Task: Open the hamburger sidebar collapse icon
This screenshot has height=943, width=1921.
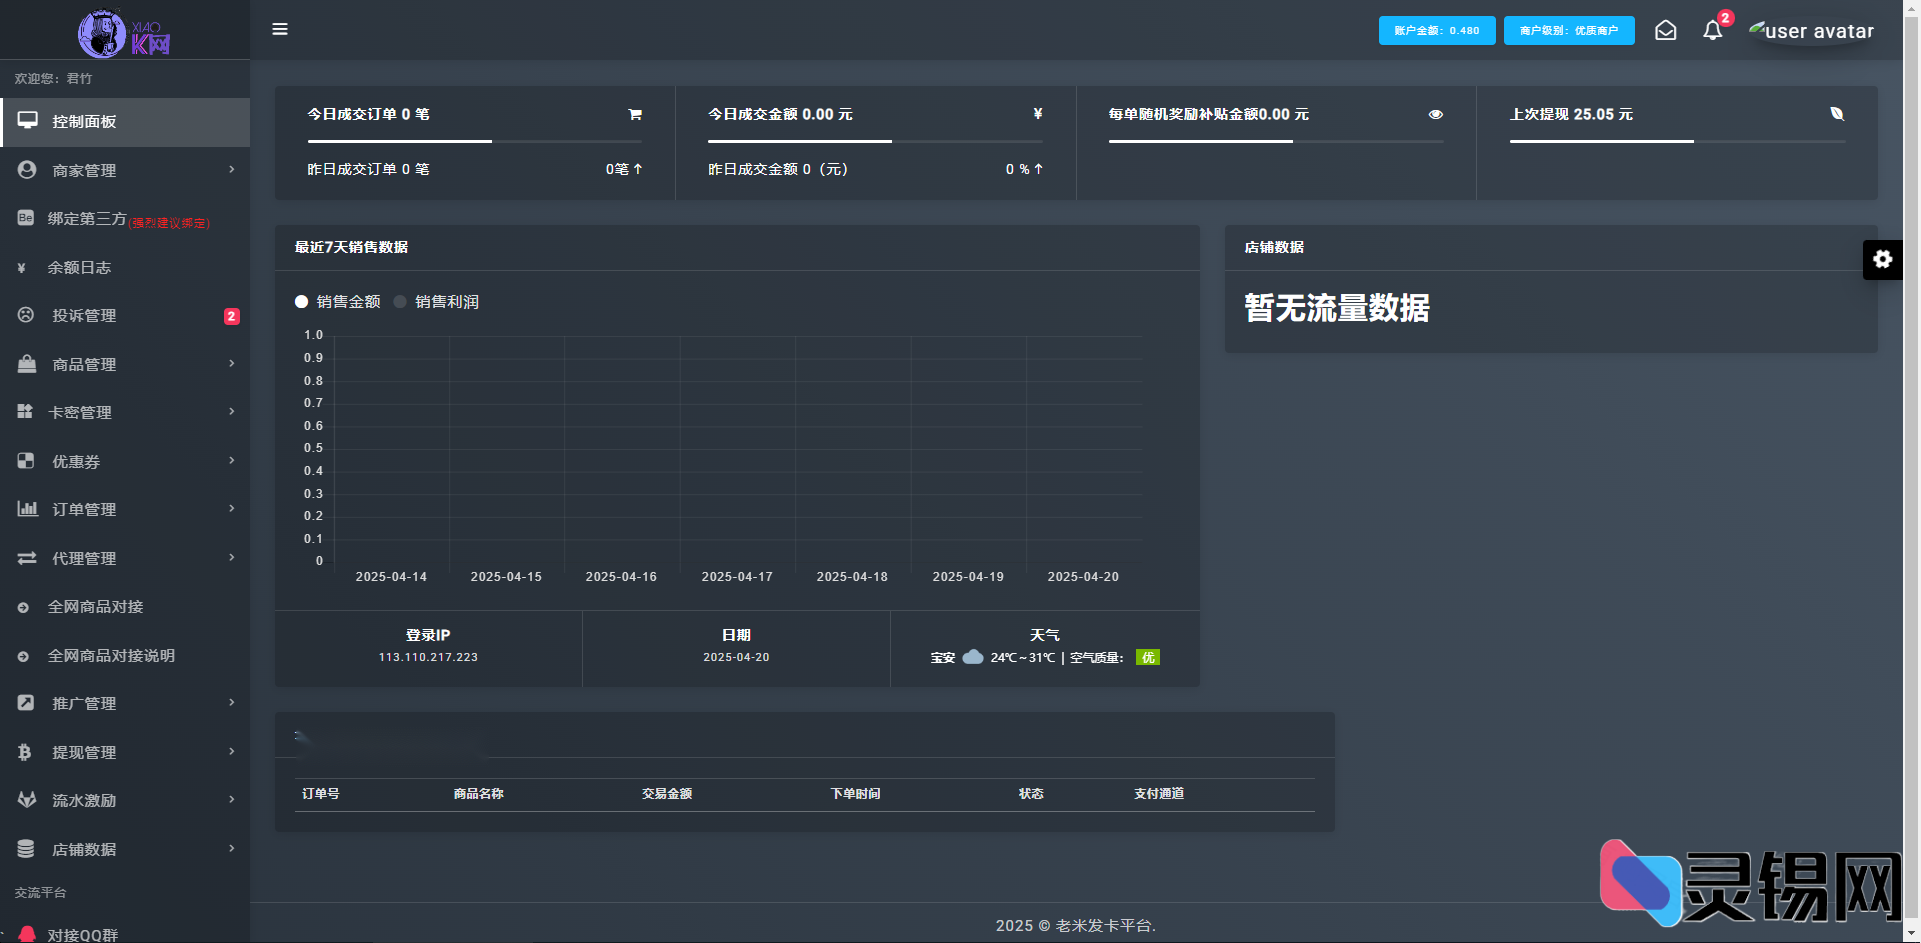Action: [x=280, y=29]
